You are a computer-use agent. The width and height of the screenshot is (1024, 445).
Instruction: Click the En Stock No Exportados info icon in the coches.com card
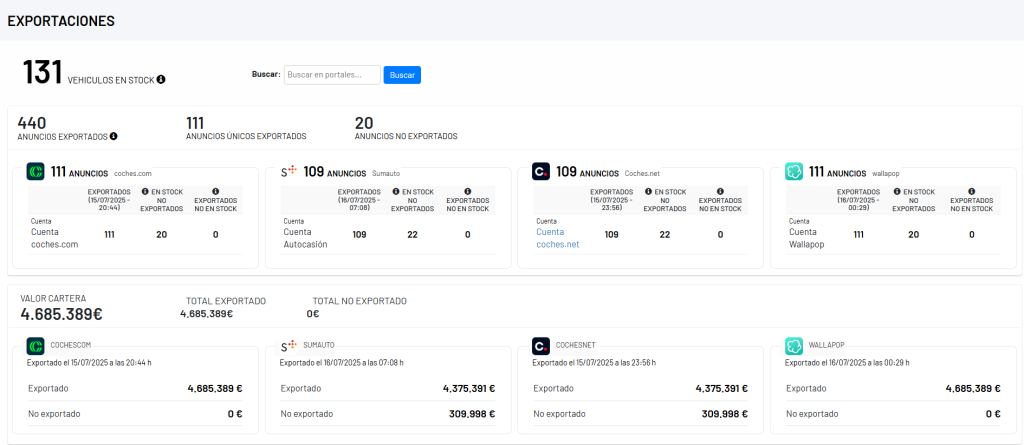[145, 190]
